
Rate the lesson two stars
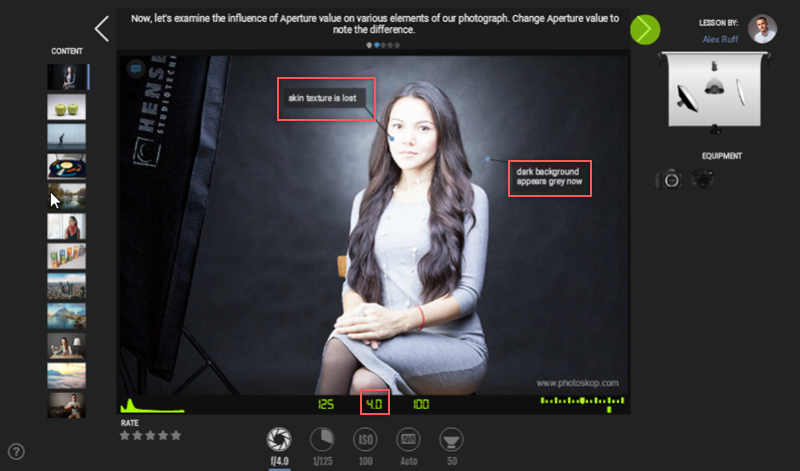[137, 435]
